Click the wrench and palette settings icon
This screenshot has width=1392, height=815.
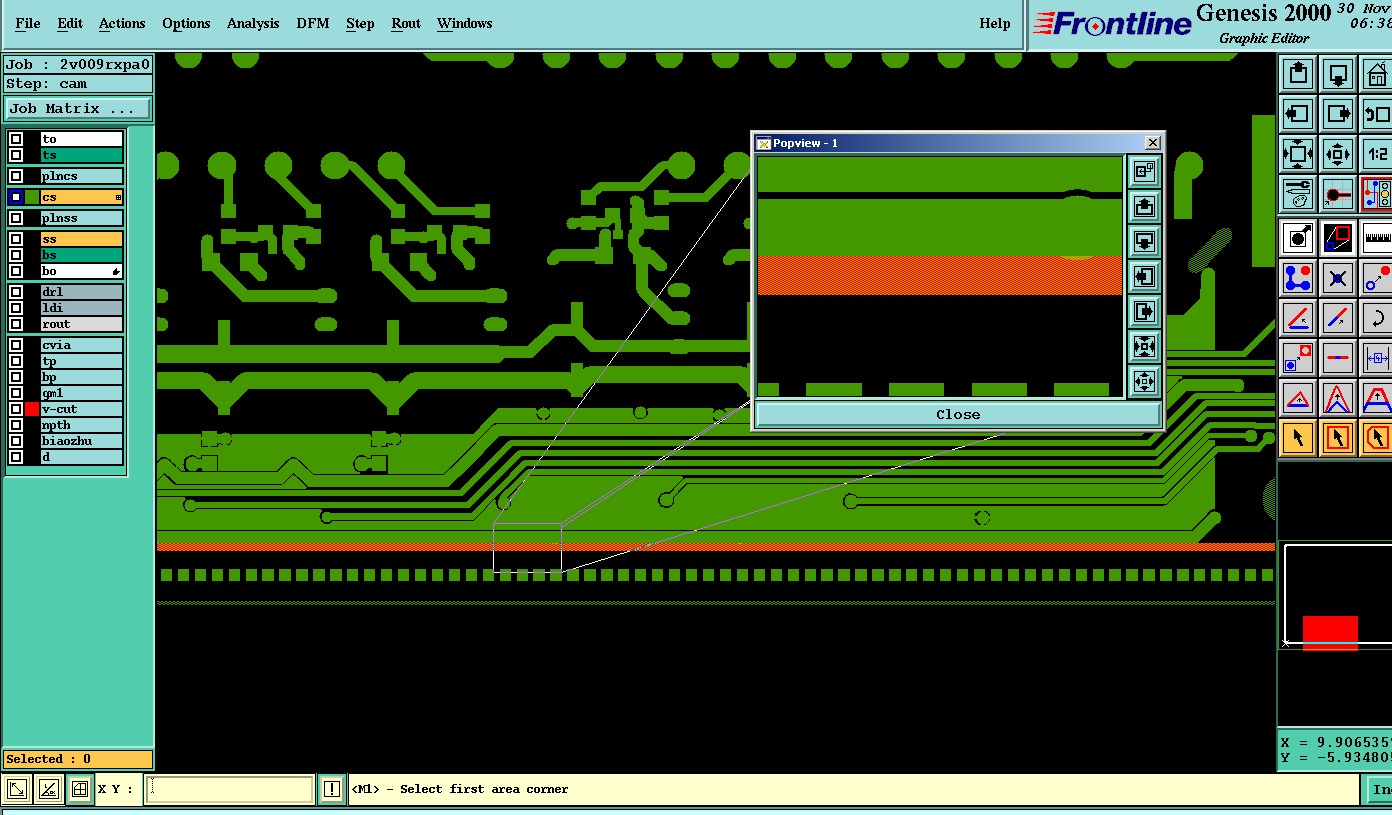click(x=1297, y=194)
